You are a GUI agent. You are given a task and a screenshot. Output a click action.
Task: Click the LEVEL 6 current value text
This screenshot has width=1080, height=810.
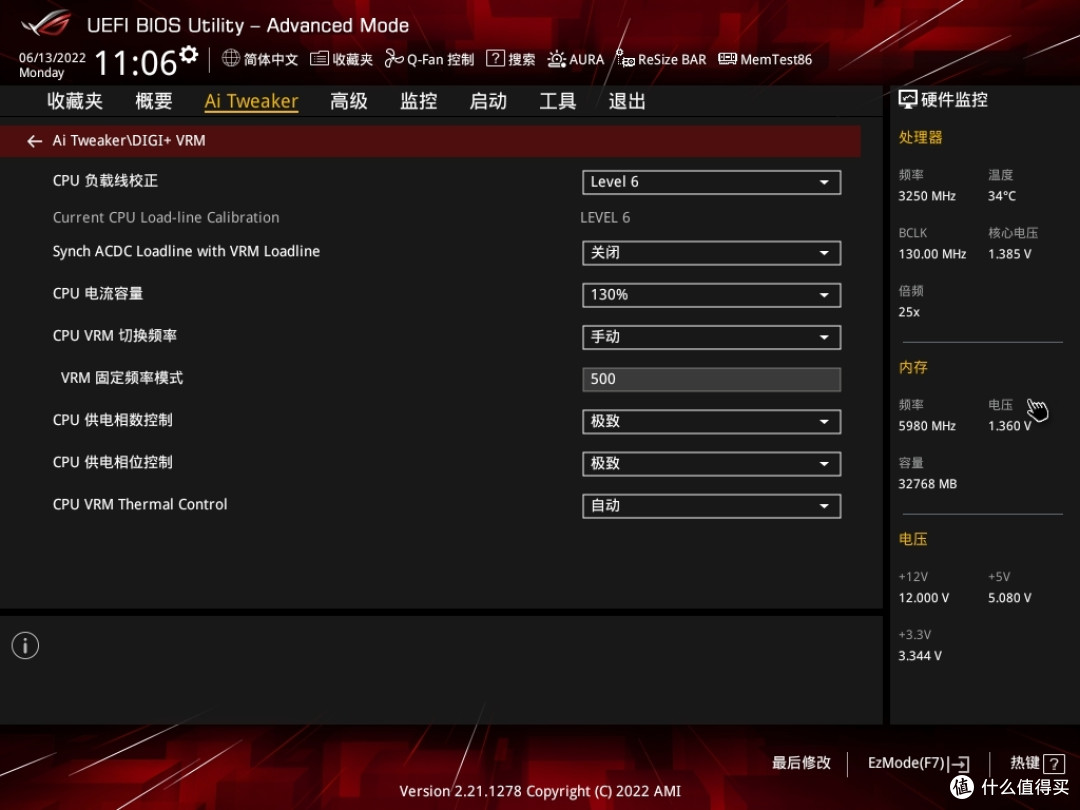[x=605, y=218]
